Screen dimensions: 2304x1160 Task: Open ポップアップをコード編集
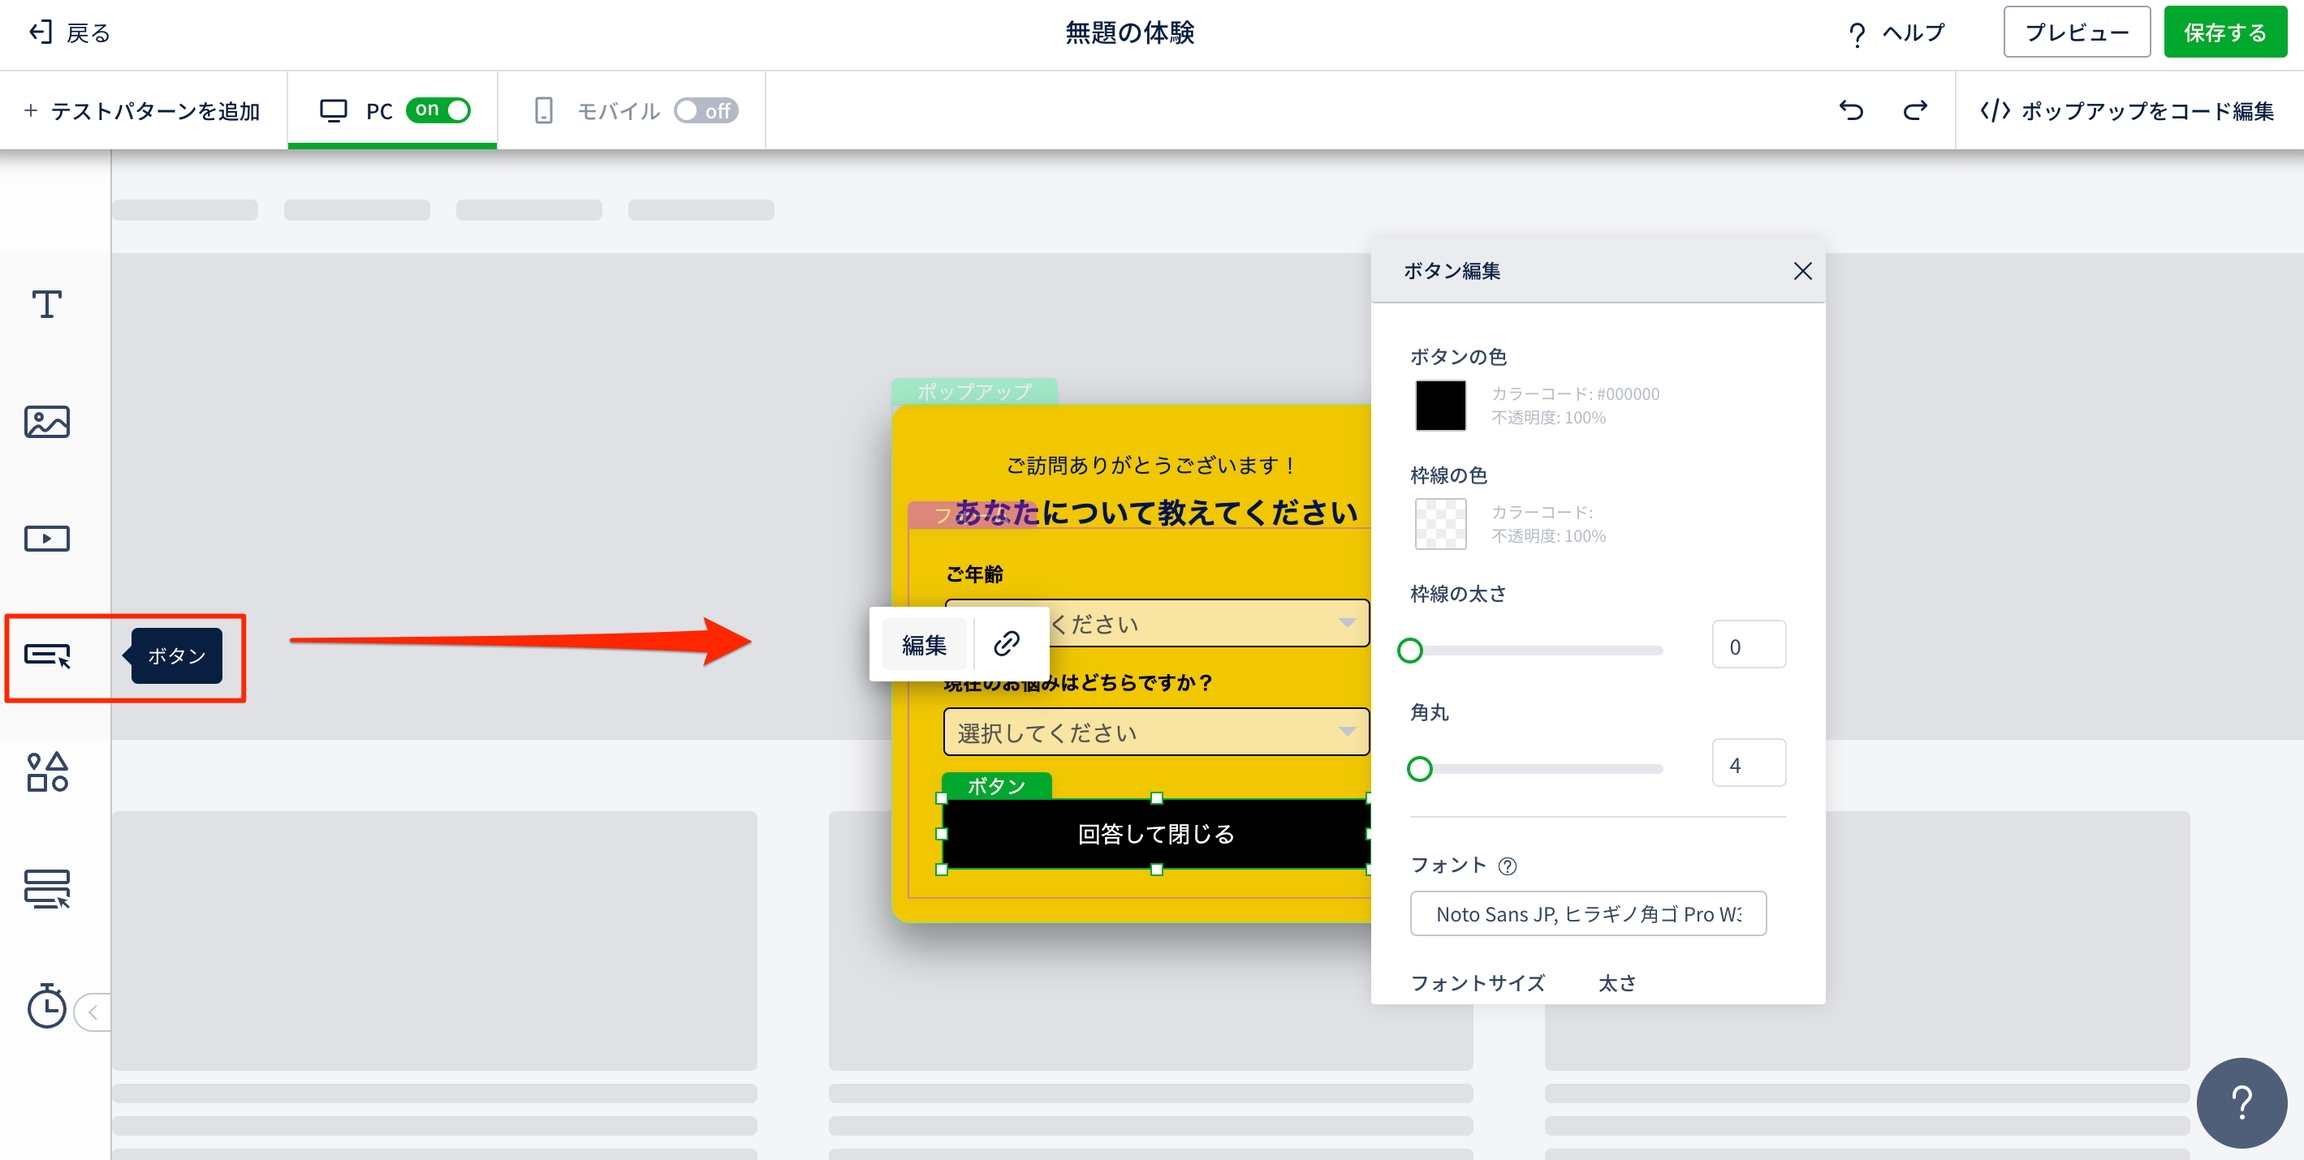click(2128, 111)
